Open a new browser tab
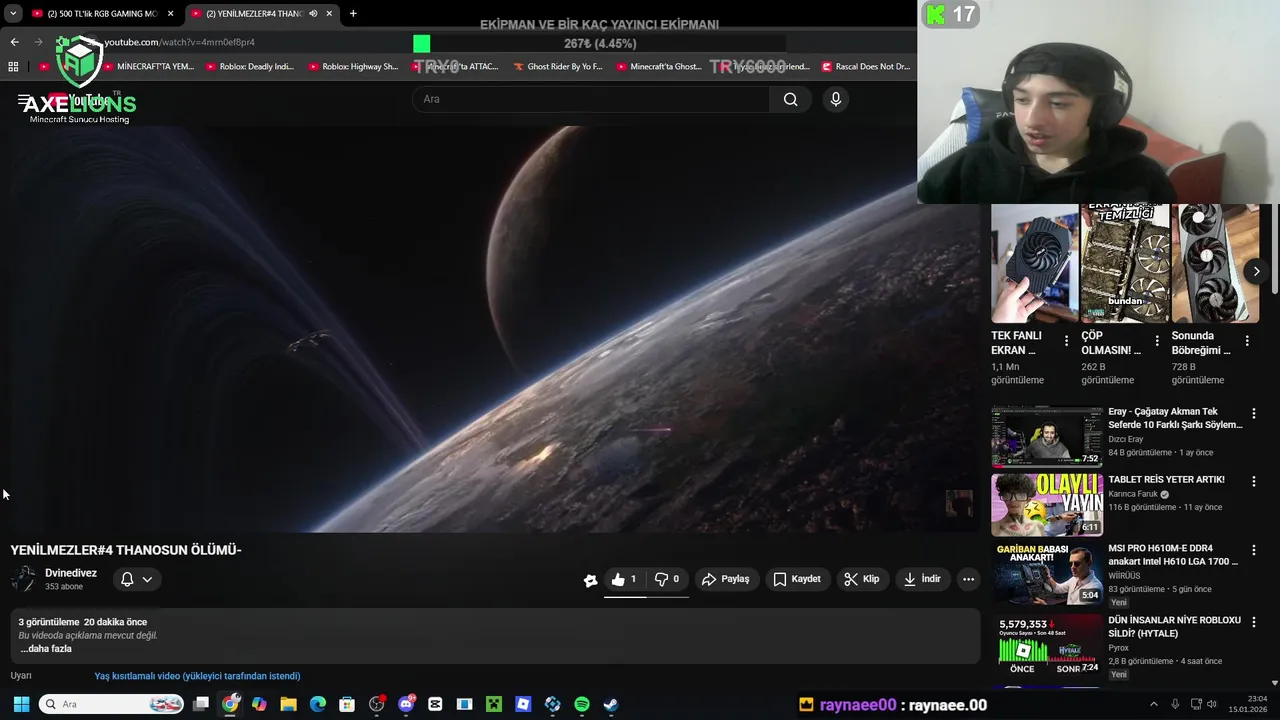This screenshot has height=720, width=1280. tap(353, 14)
